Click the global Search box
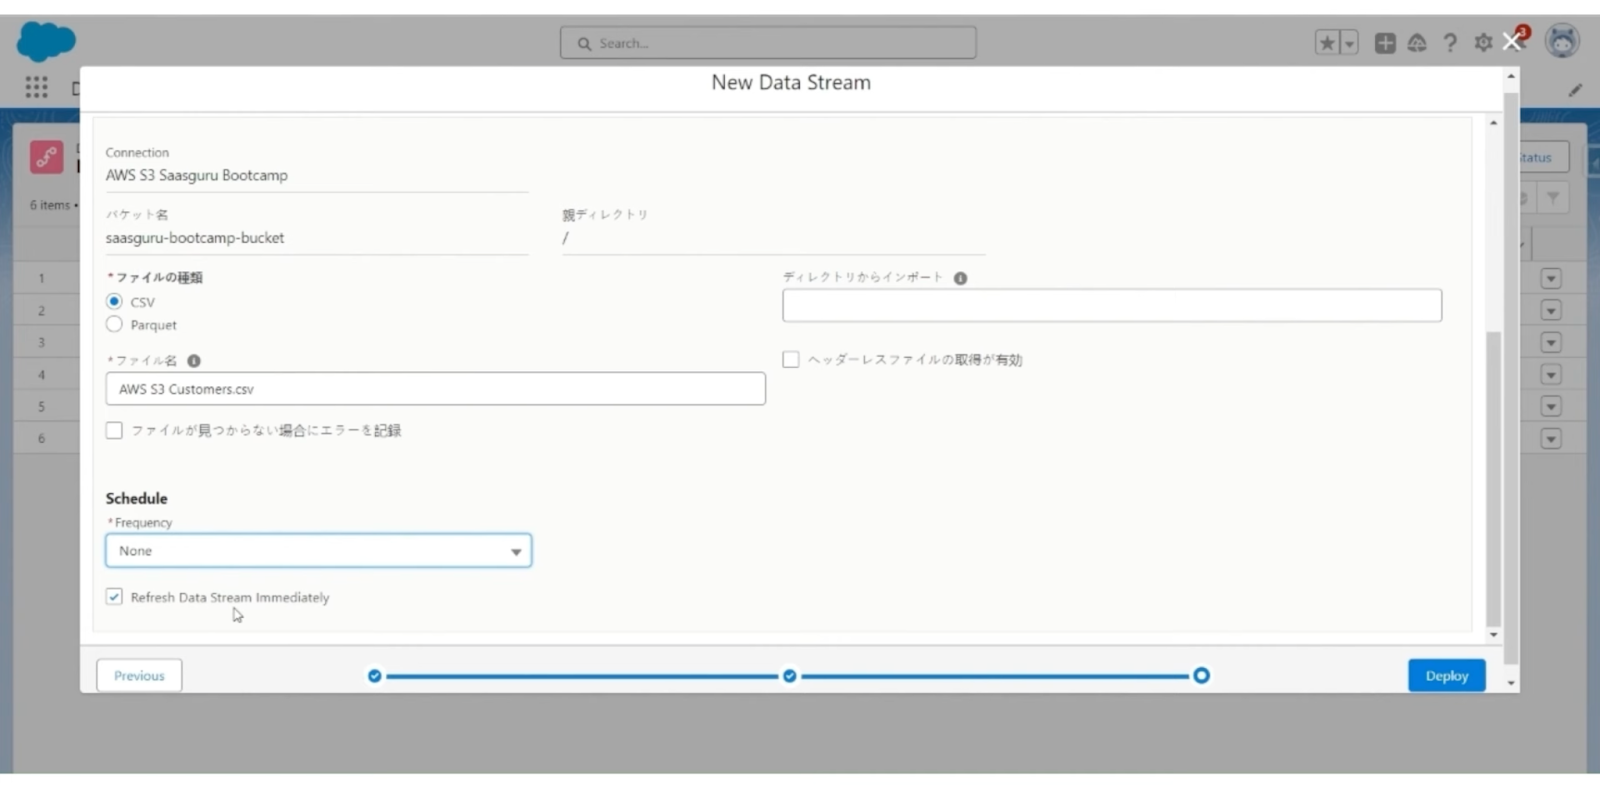This screenshot has height=786, width=1600. 768,43
